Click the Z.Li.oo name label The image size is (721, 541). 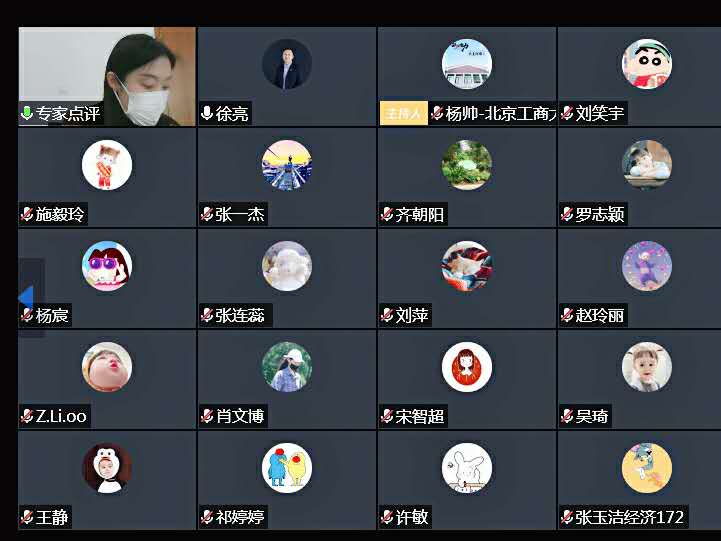click(61, 416)
